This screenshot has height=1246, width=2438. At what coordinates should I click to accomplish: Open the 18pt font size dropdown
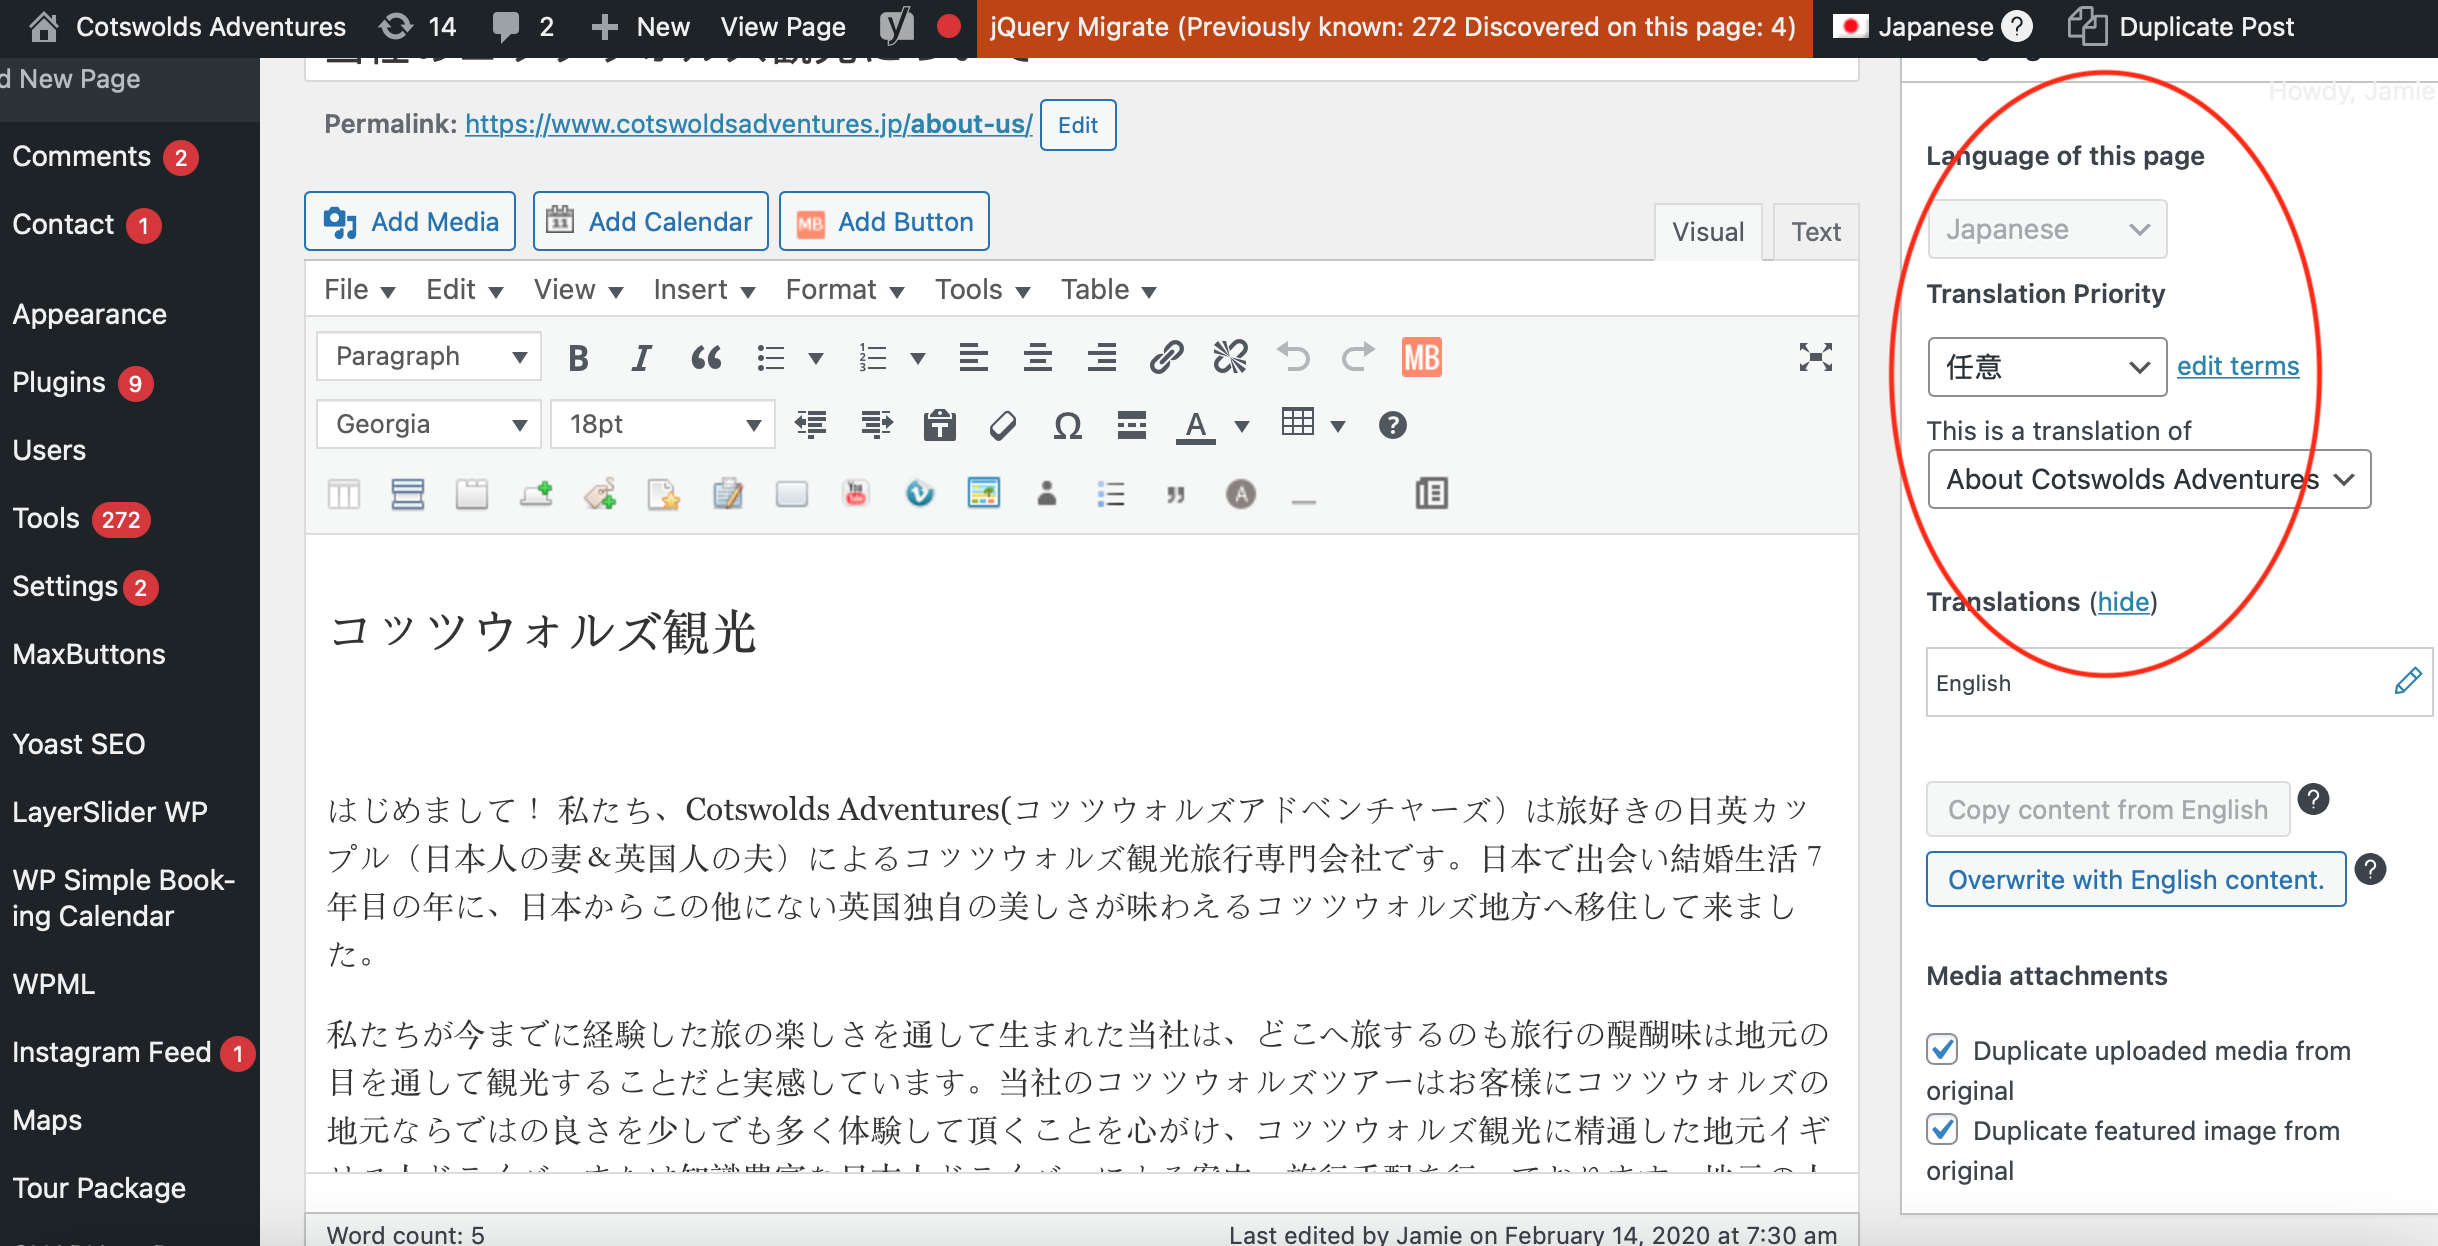pos(663,424)
